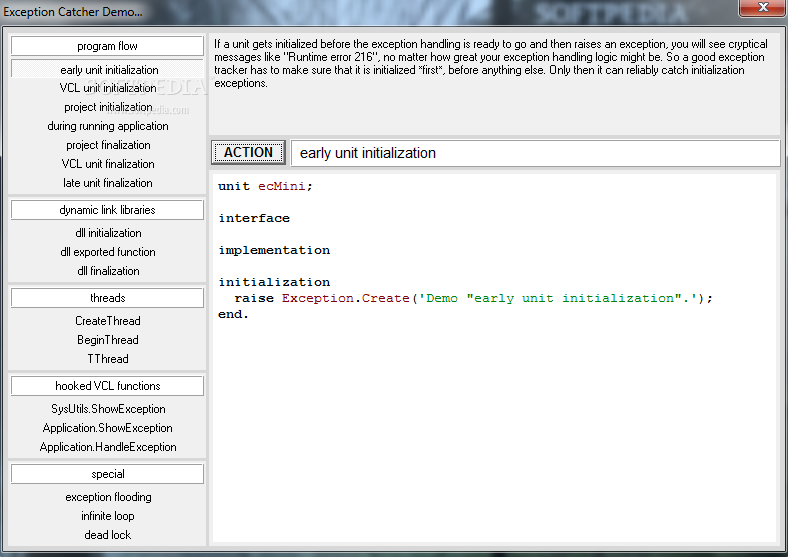Click the threads section header
The image size is (788, 557).
pos(107,298)
